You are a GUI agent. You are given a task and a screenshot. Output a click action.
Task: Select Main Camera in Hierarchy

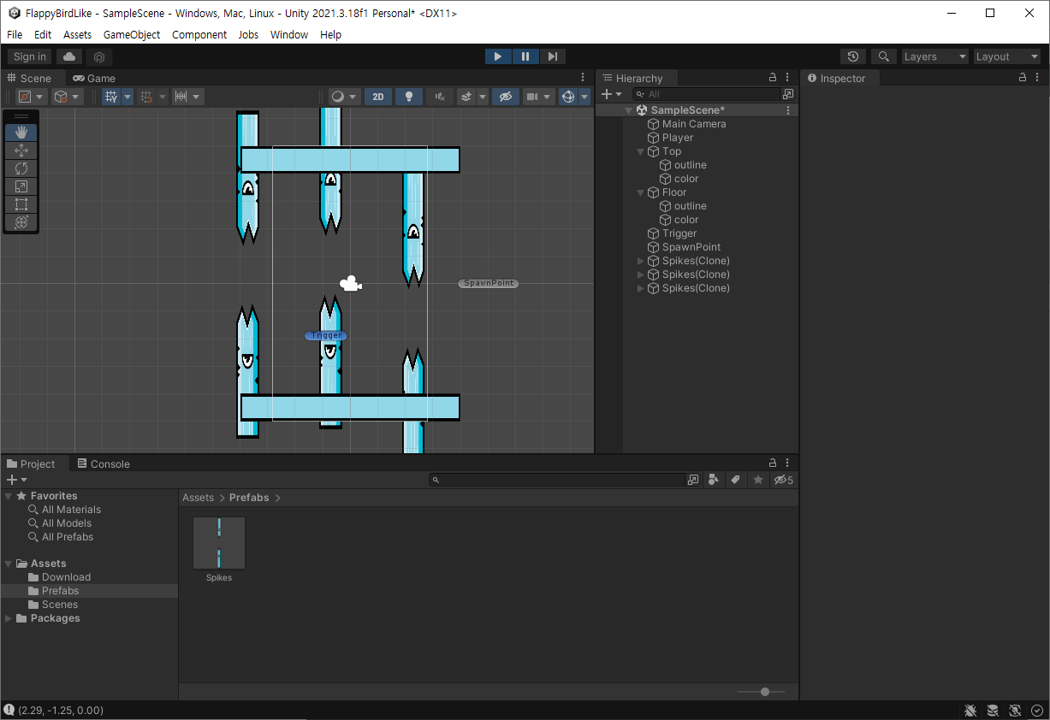tap(694, 124)
